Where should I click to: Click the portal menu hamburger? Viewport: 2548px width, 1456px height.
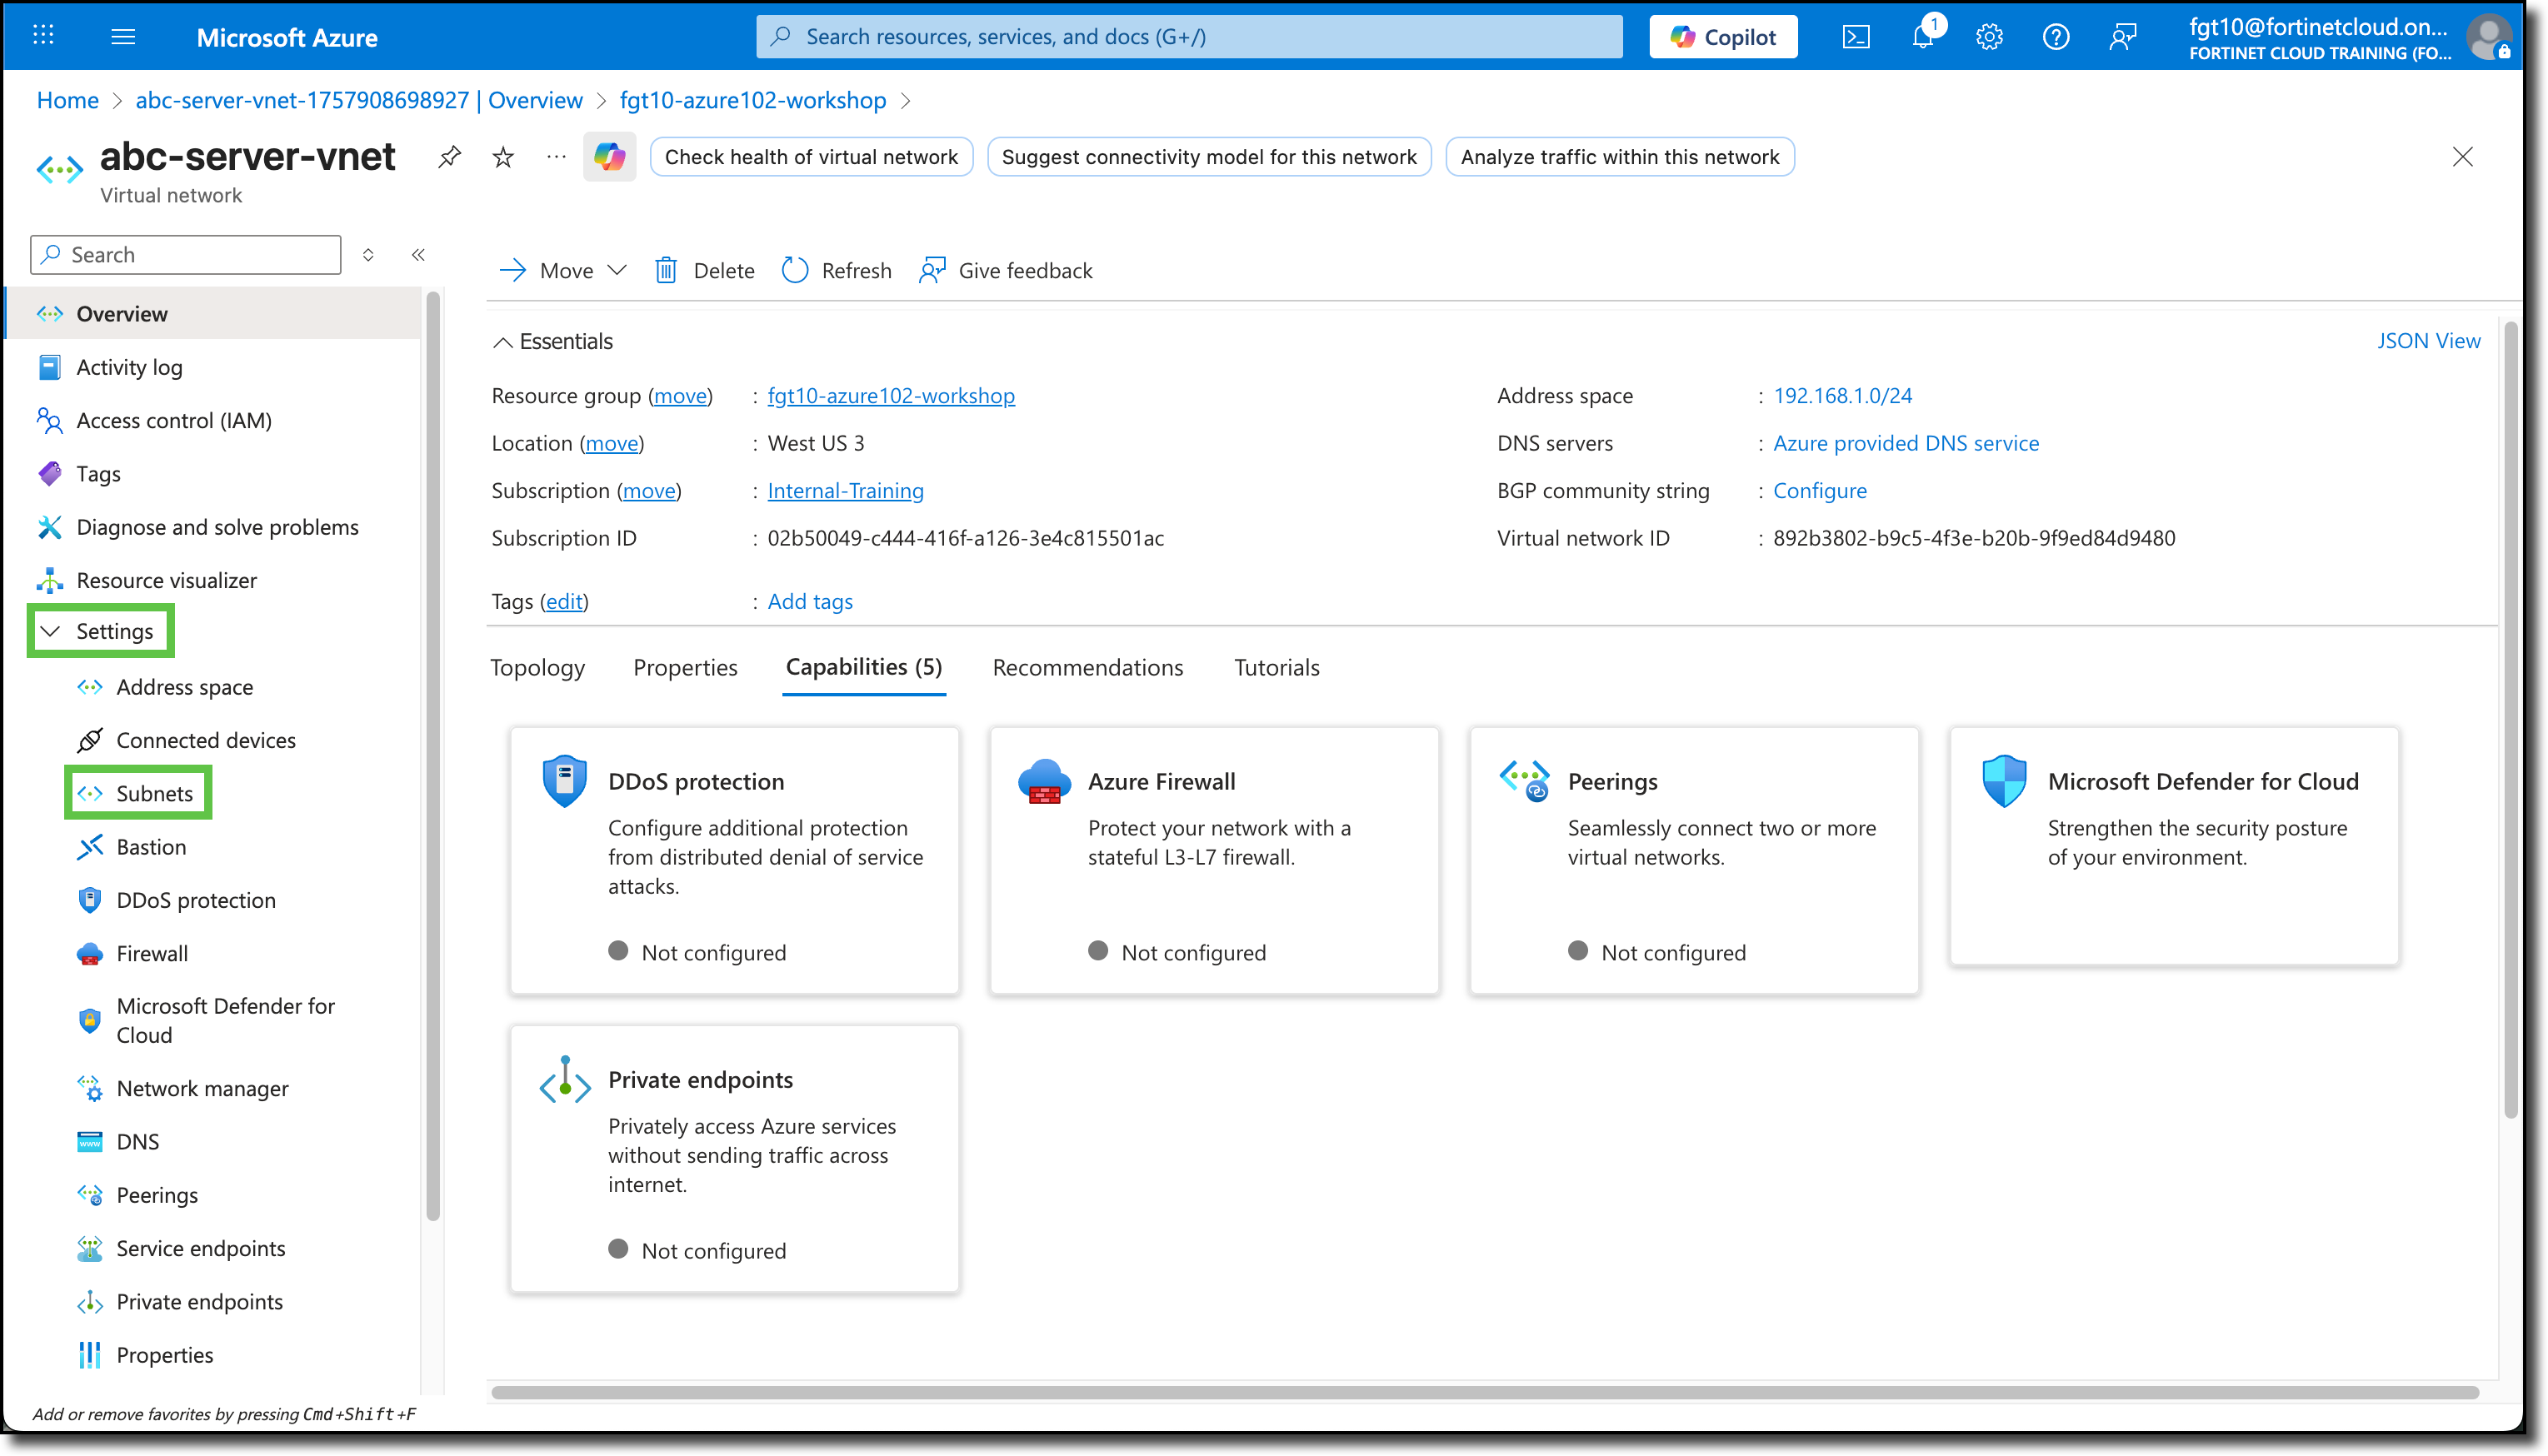[123, 36]
